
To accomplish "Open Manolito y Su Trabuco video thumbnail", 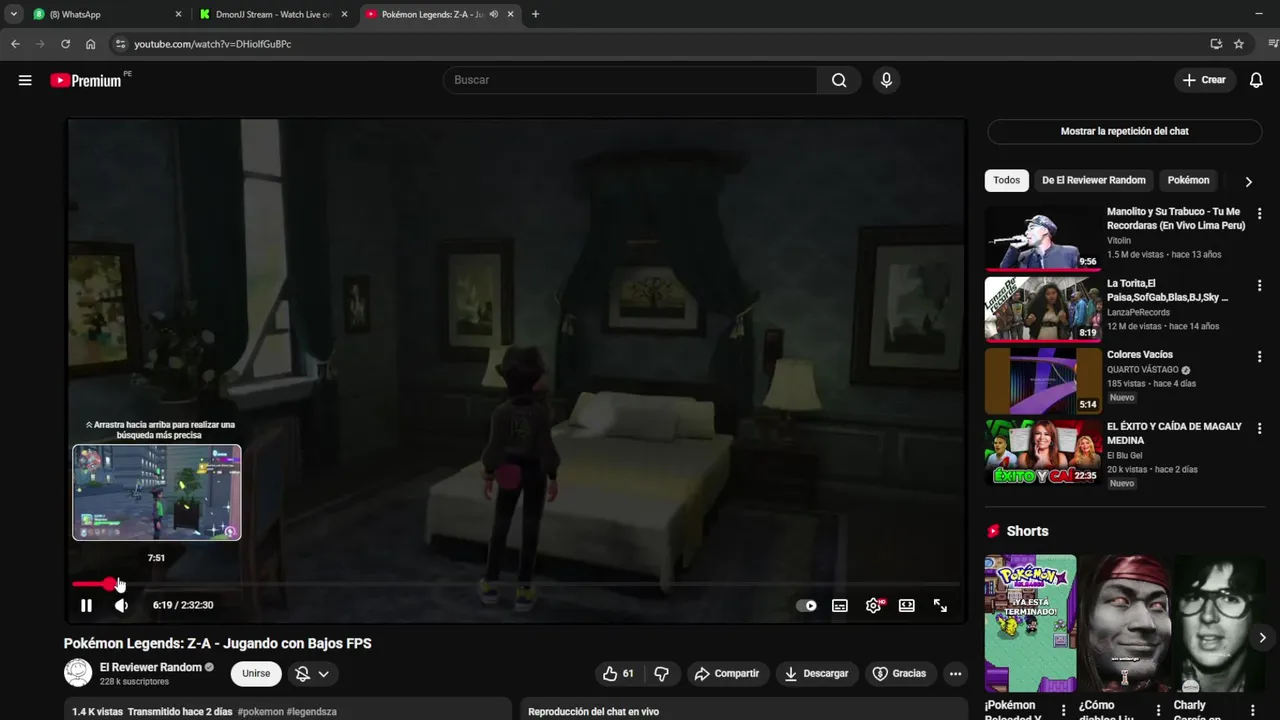I will (x=1043, y=238).
